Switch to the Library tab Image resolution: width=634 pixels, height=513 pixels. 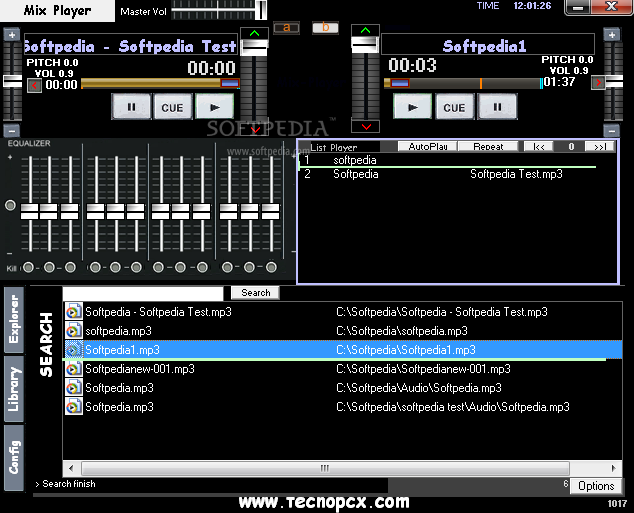click(14, 389)
